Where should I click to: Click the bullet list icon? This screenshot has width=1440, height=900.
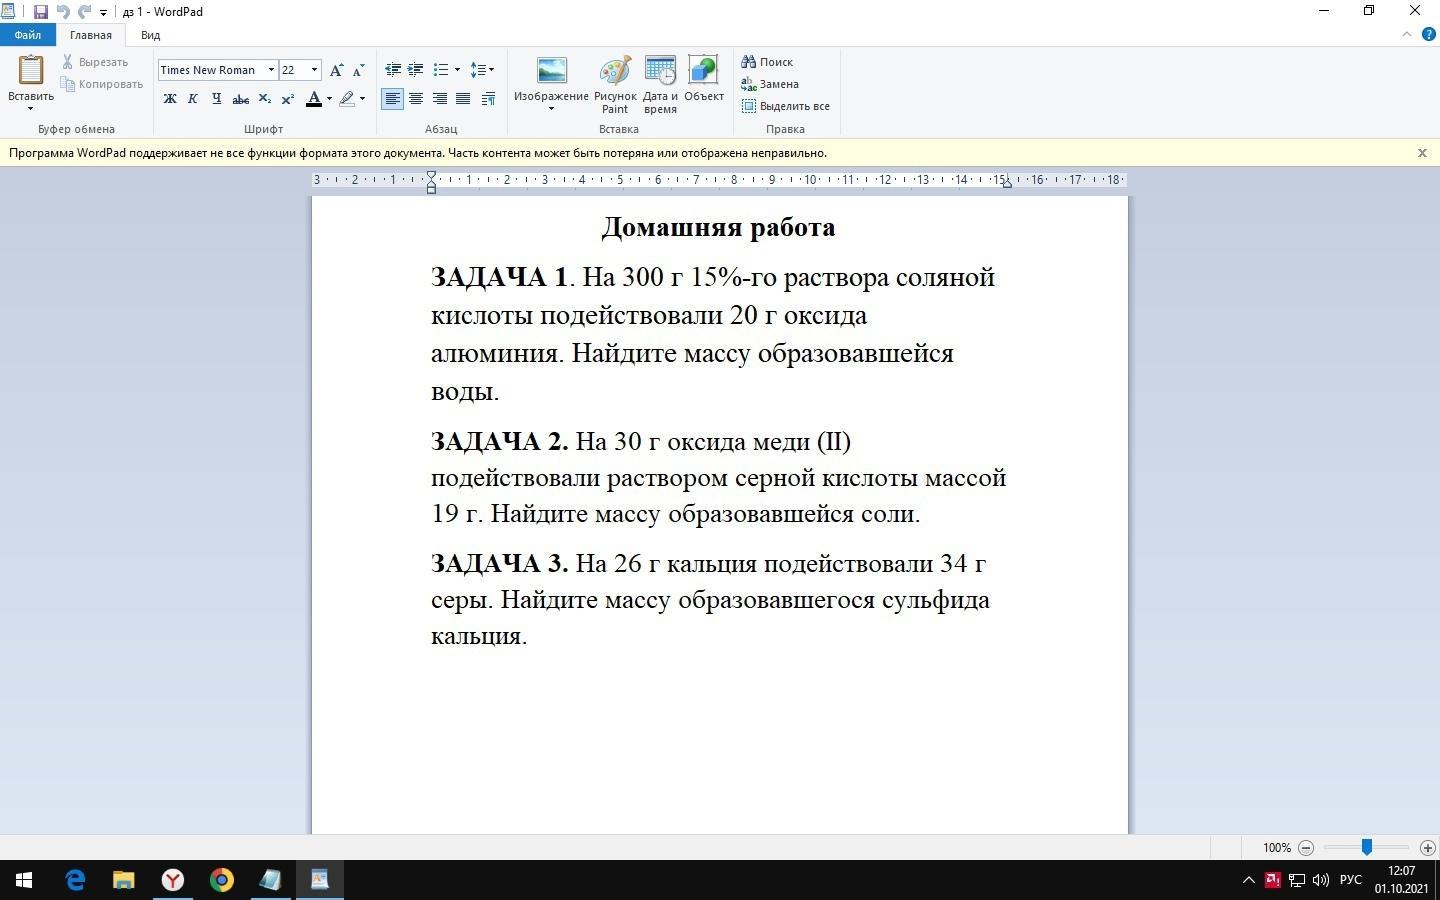tap(441, 70)
